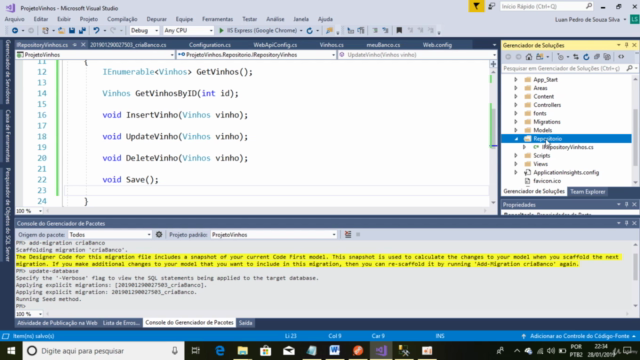This screenshot has width=640, height=360.
Task: Click Sync with Active Document icon
Action: [x=576, y=57]
